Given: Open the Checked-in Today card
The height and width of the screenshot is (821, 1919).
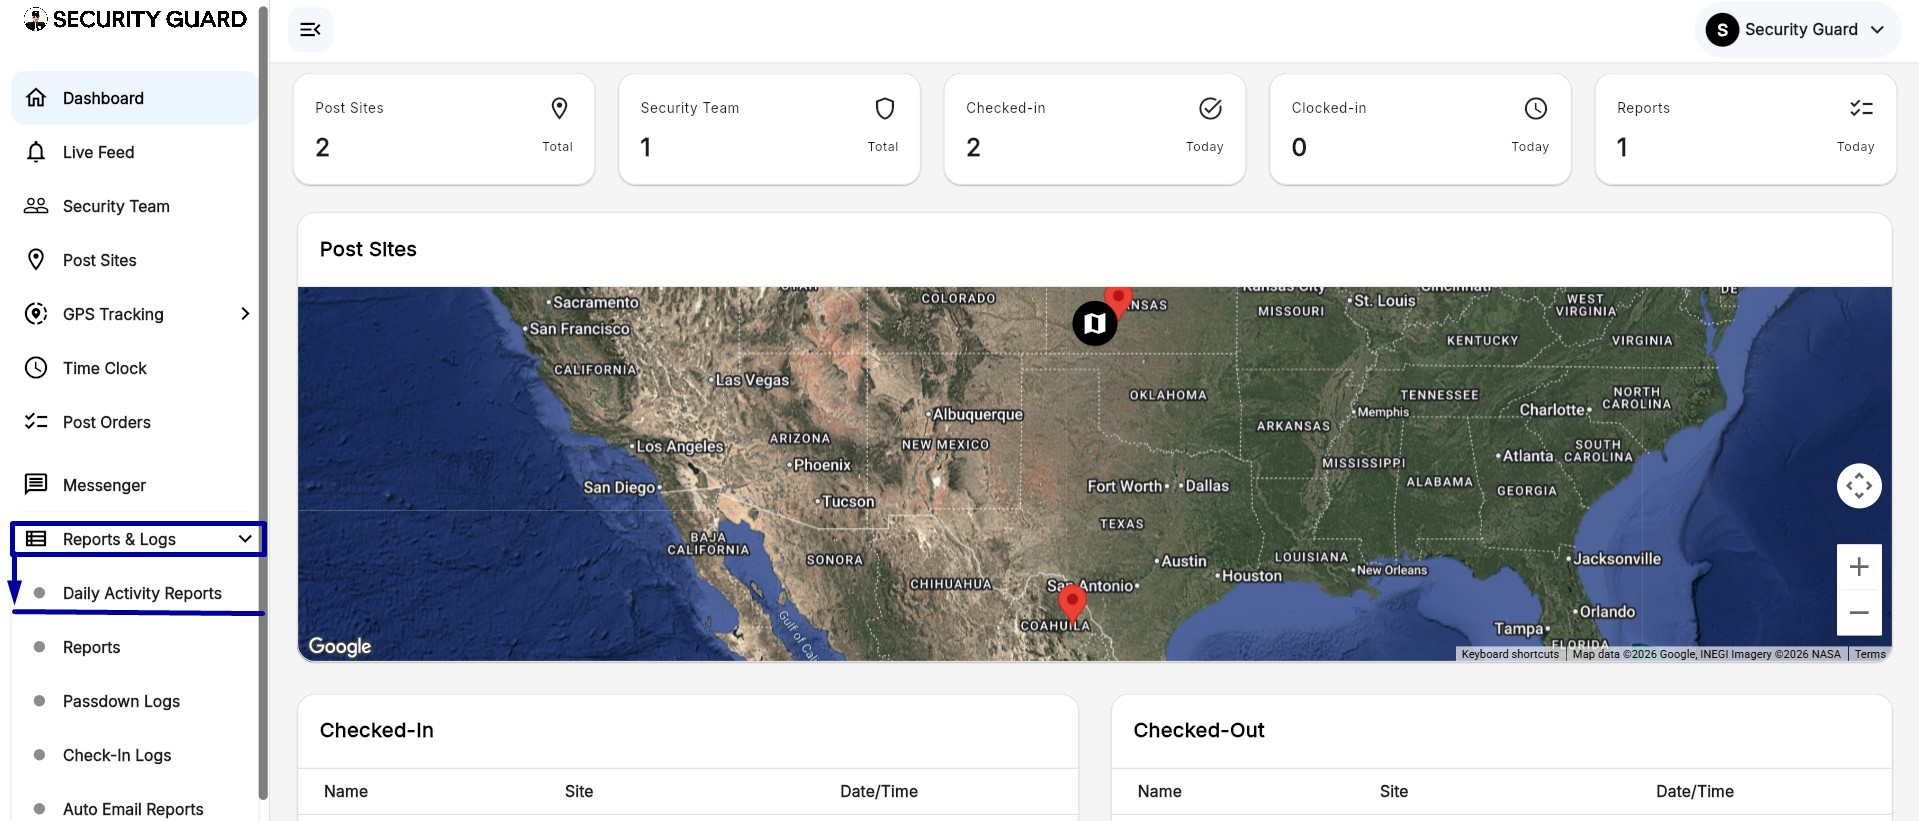Looking at the screenshot, I should [1095, 129].
